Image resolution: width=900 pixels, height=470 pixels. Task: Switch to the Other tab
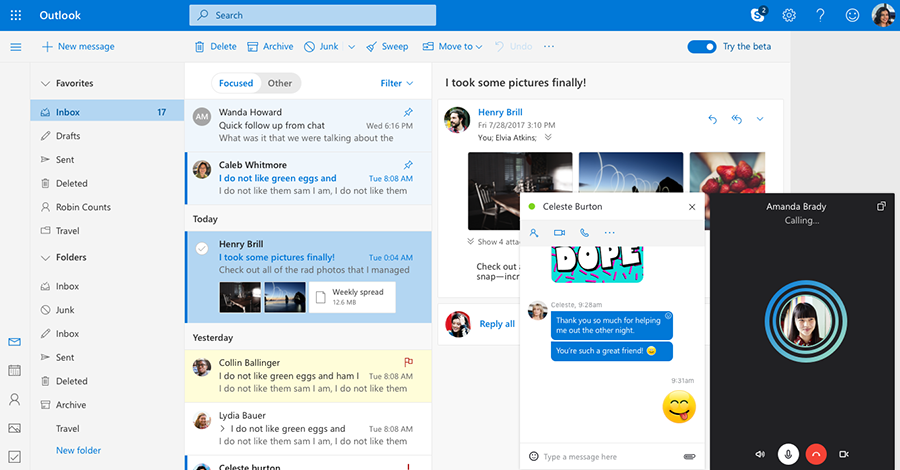280,84
